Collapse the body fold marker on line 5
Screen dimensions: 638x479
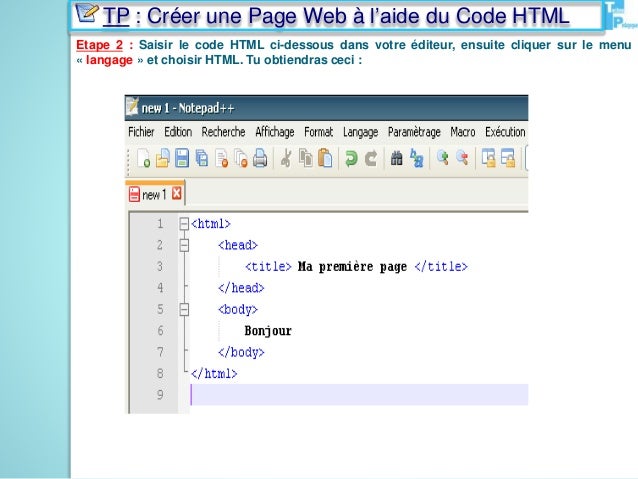coord(184,310)
